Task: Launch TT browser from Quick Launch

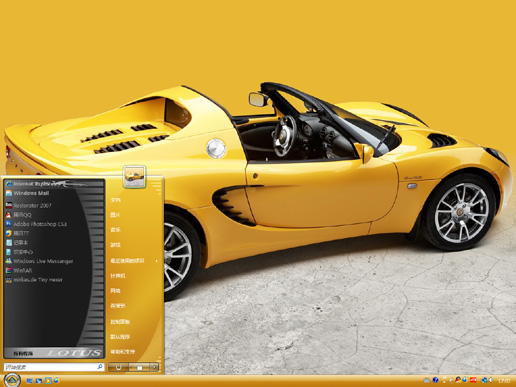Action: click(57, 380)
